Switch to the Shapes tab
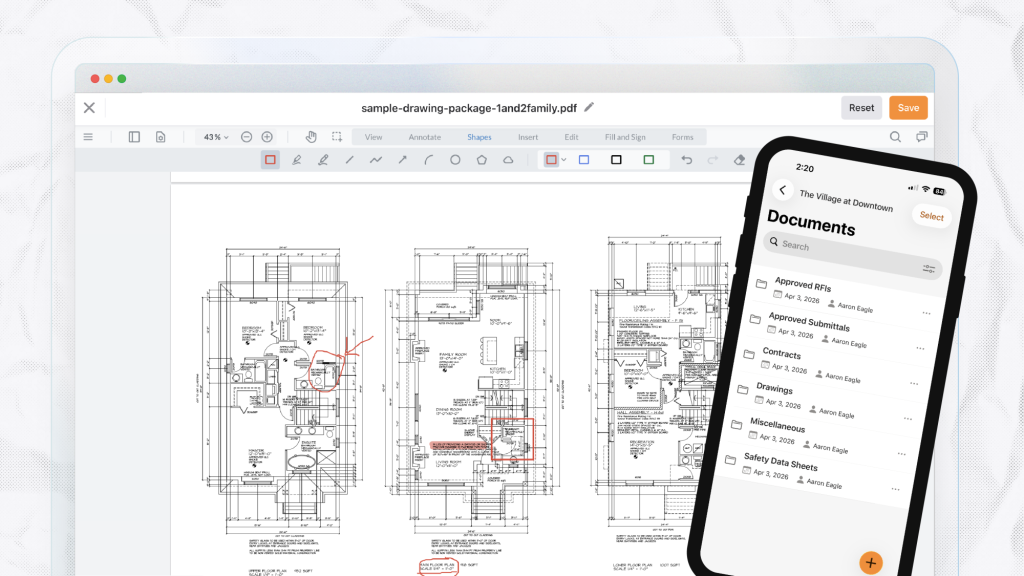1024x576 pixels. [x=479, y=137]
